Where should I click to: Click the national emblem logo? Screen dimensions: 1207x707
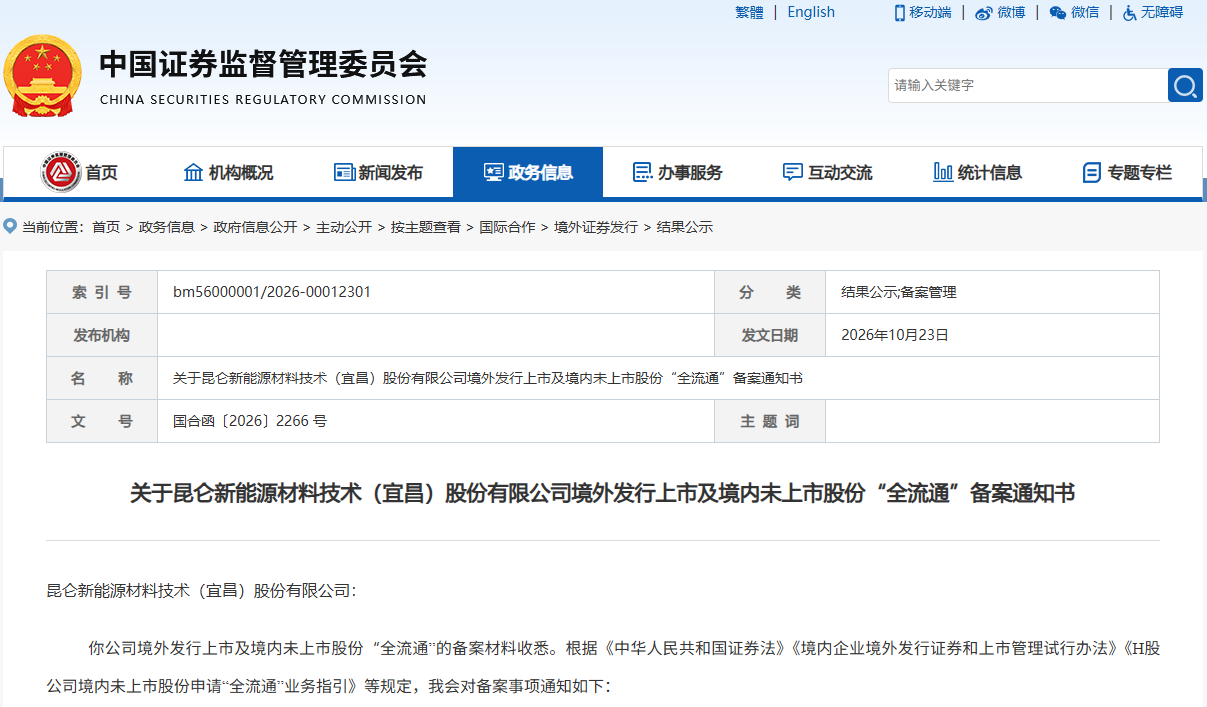42,75
